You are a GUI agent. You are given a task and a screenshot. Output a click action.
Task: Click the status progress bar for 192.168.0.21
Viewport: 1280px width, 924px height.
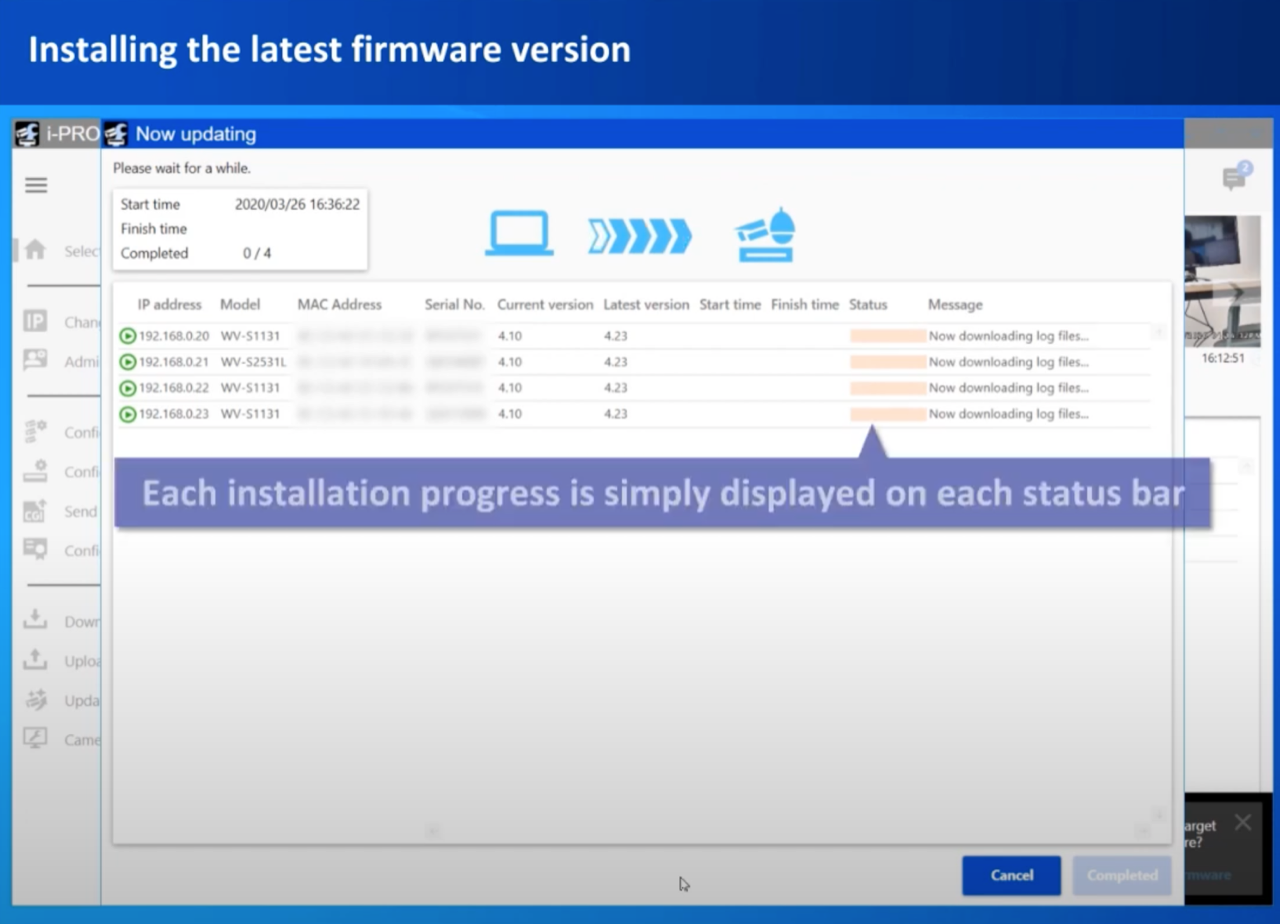[887, 362]
